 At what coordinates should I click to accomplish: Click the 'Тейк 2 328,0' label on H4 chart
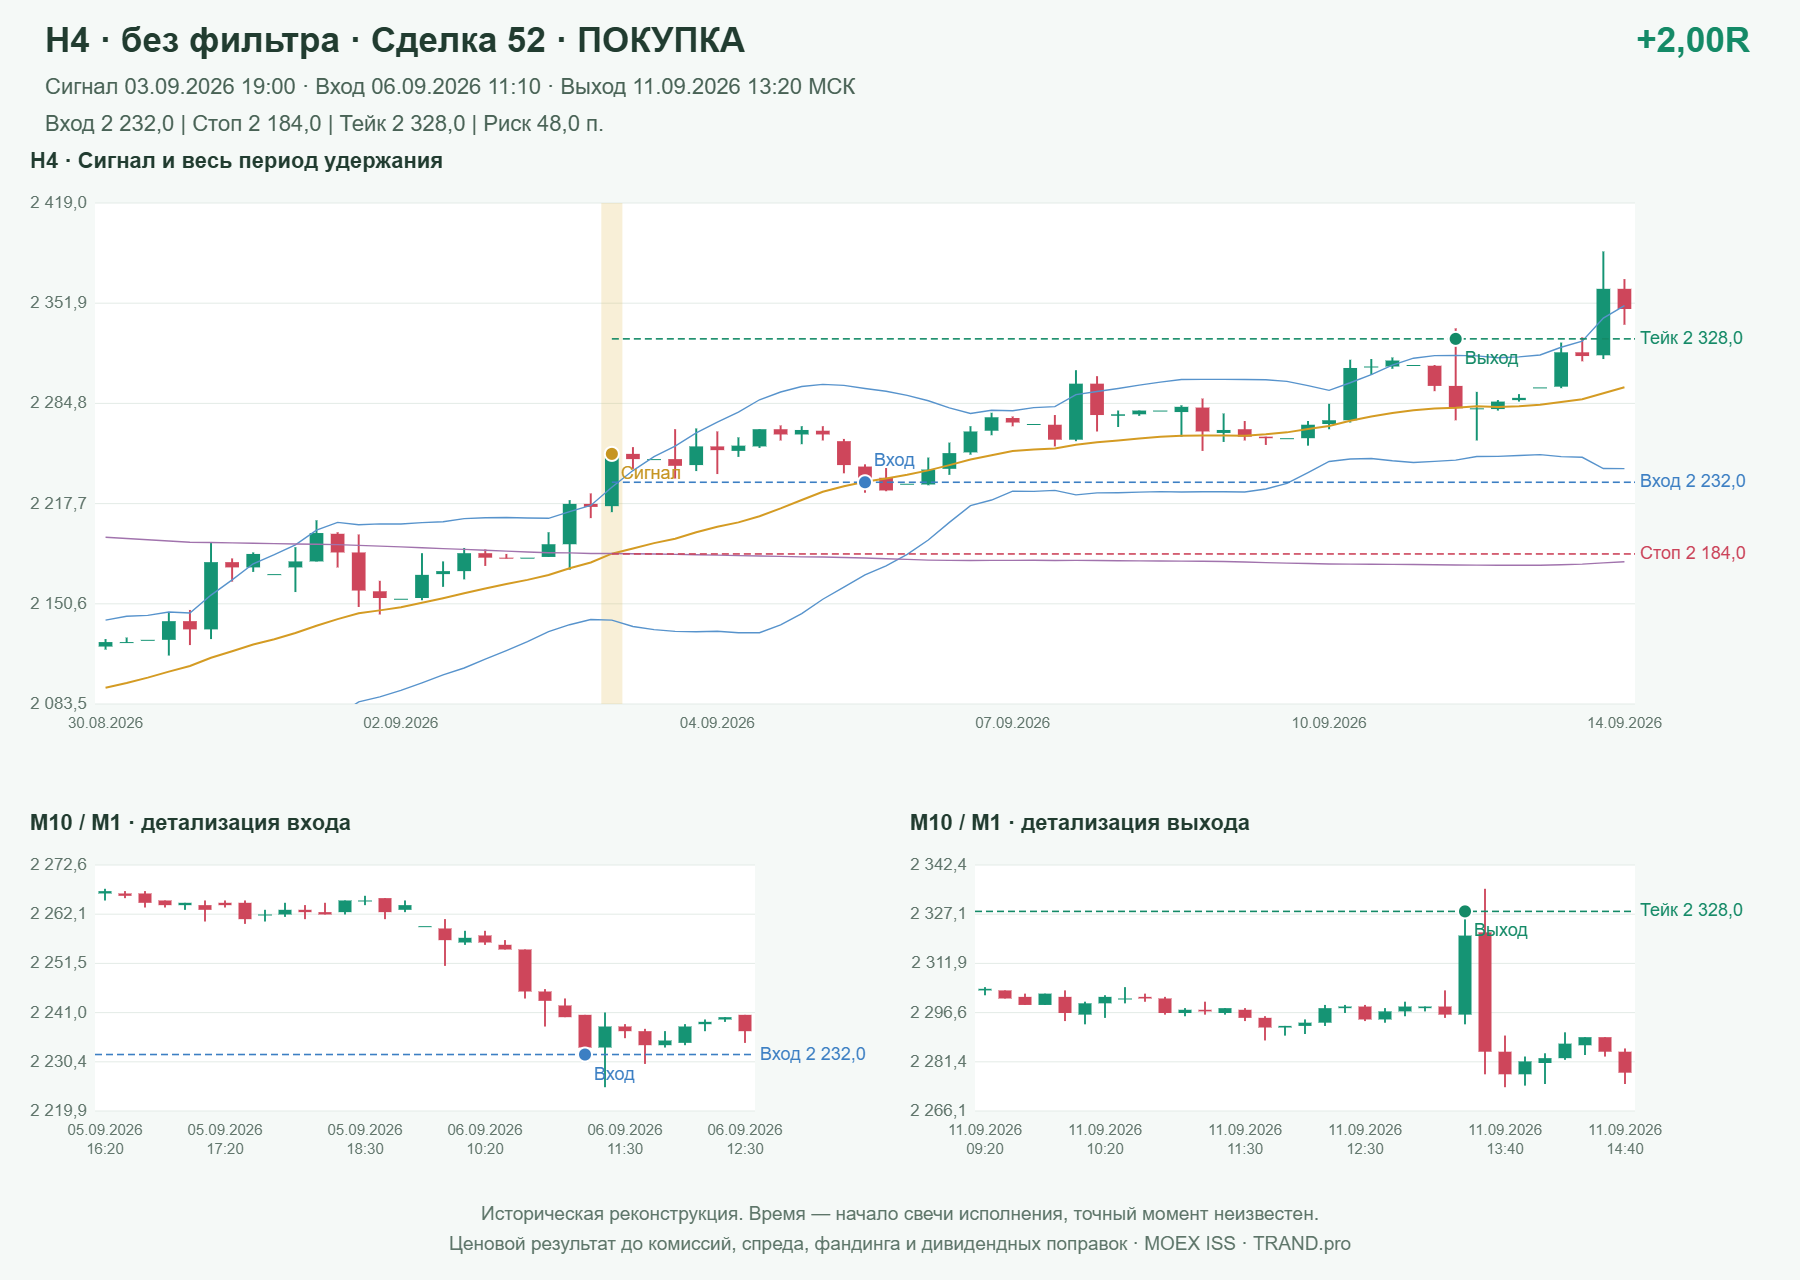[1691, 338]
